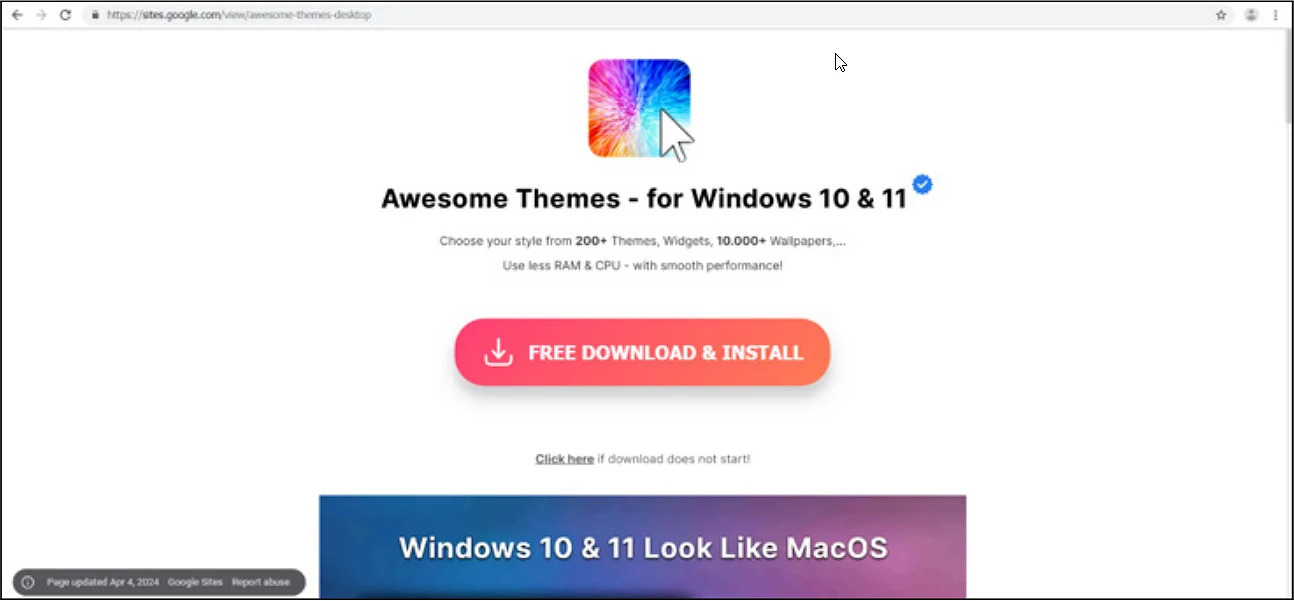Click the download arrow icon in the button
1294x601 pixels.
click(x=498, y=353)
